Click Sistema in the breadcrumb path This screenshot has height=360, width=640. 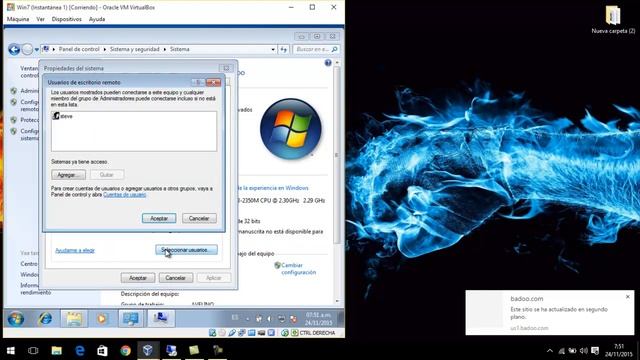180,49
